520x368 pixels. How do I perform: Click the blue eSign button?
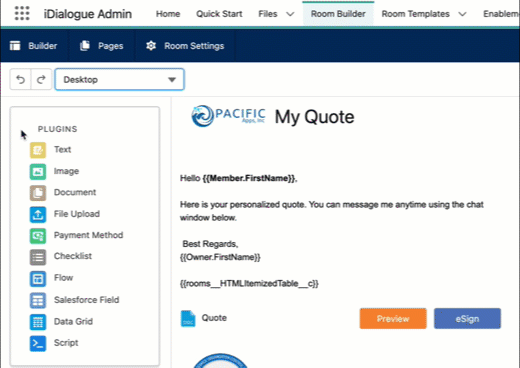[x=467, y=319]
